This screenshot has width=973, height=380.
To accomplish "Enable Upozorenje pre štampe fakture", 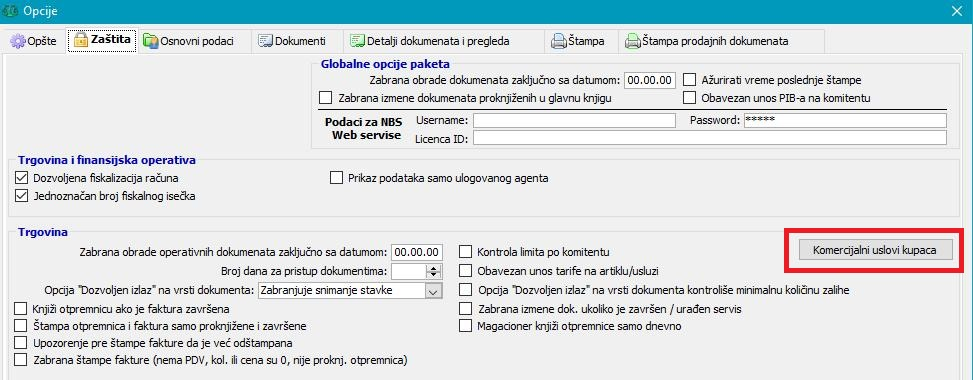I will pyautogui.click(x=21, y=342).
